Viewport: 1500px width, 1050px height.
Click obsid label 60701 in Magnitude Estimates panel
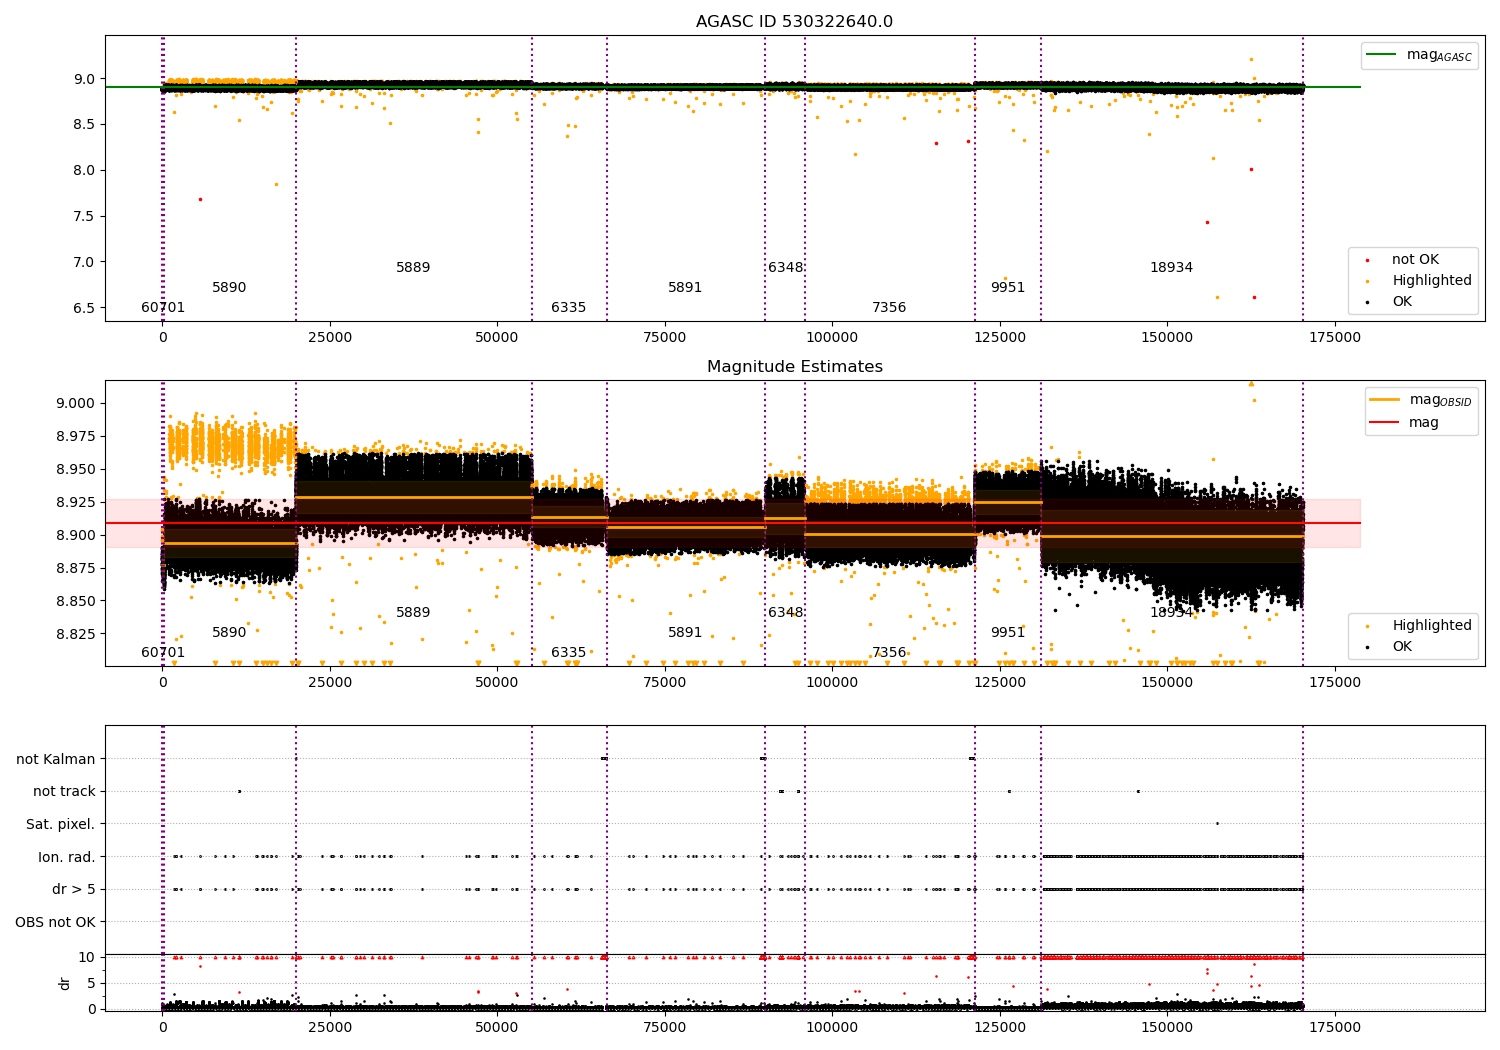pos(163,653)
